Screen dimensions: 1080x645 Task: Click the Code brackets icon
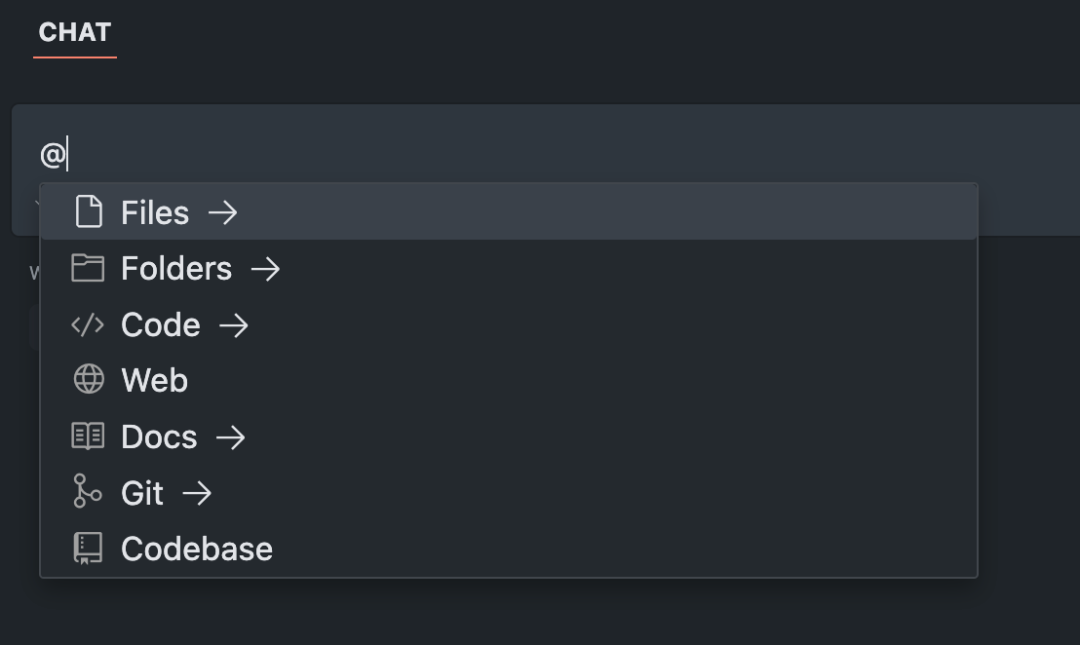(x=88, y=325)
